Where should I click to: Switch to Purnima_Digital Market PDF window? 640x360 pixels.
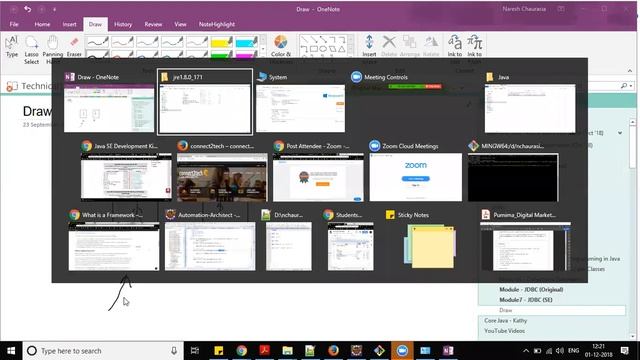pos(525,240)
